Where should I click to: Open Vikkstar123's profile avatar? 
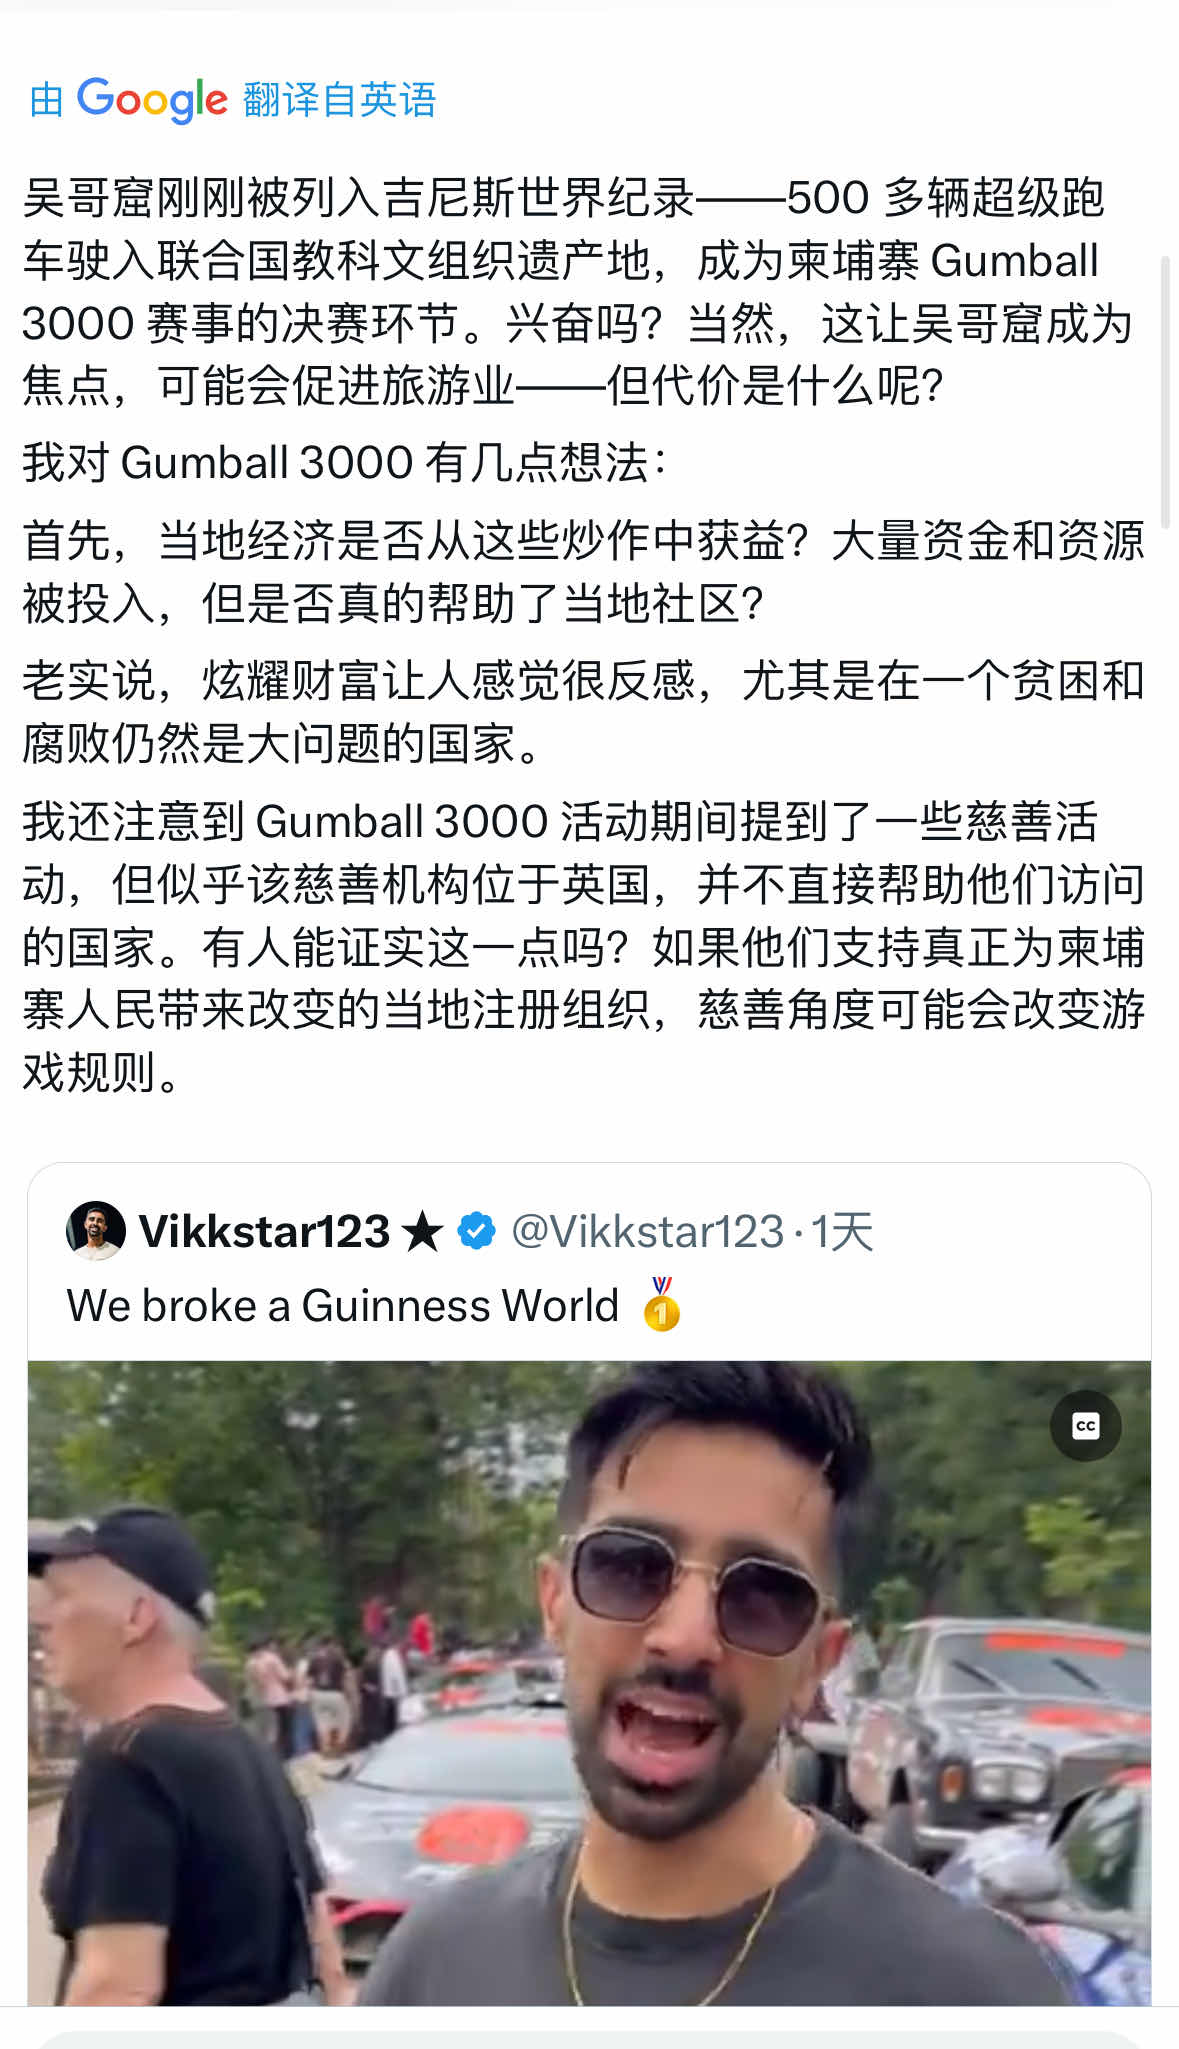pyautogui.click(x=96, y=1230)
